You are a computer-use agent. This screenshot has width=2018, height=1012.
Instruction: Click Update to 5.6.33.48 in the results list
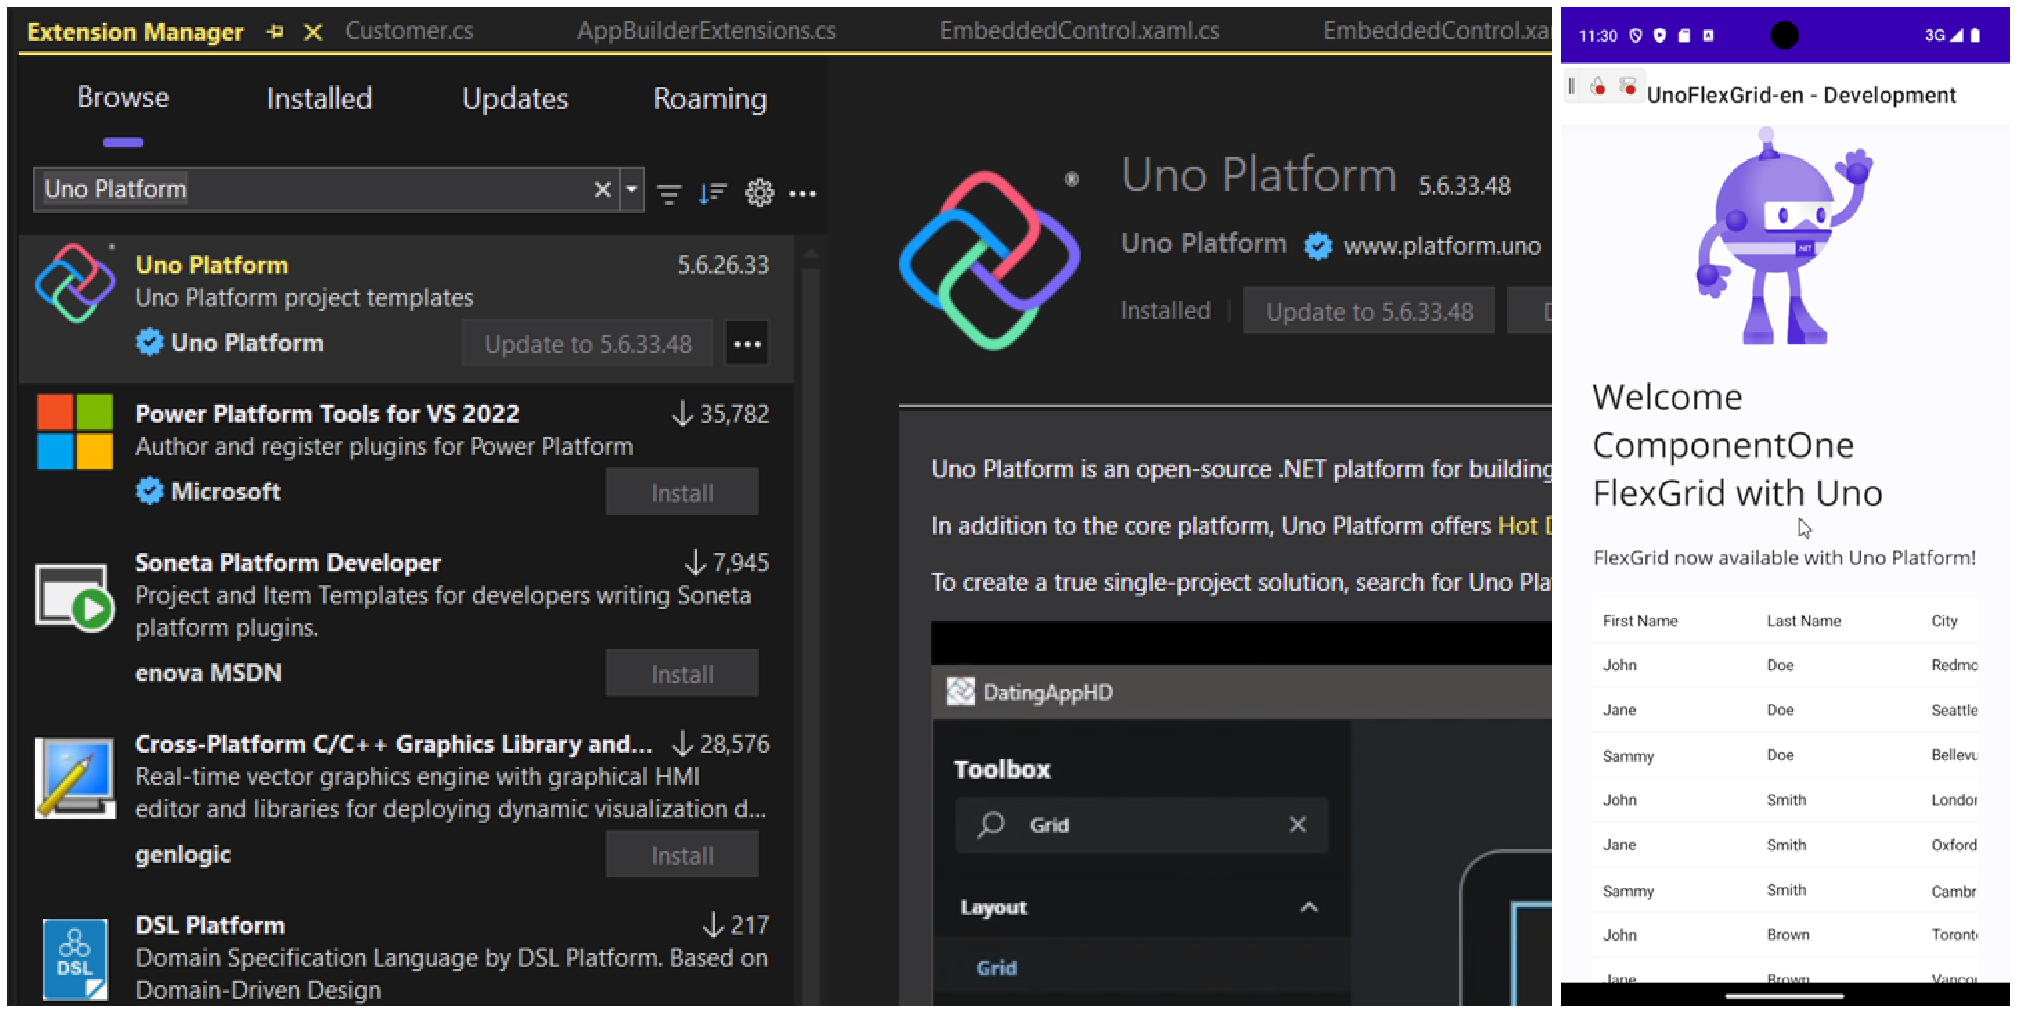click(588, 344)
